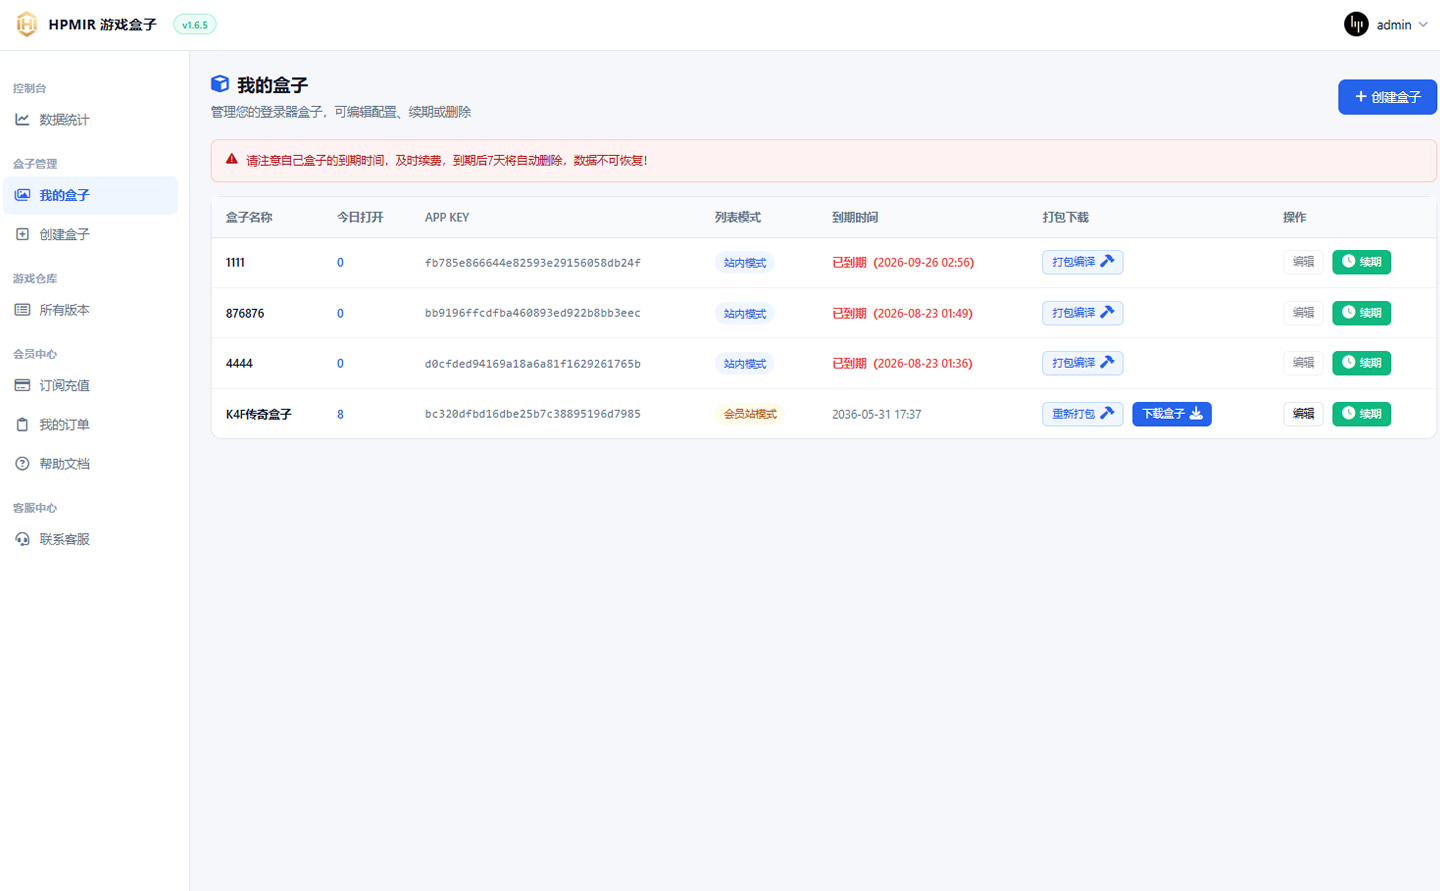Expand the admin user dropdown chevron
The height and width of the screenshot is (891, 1440).
coord(1423,25)
